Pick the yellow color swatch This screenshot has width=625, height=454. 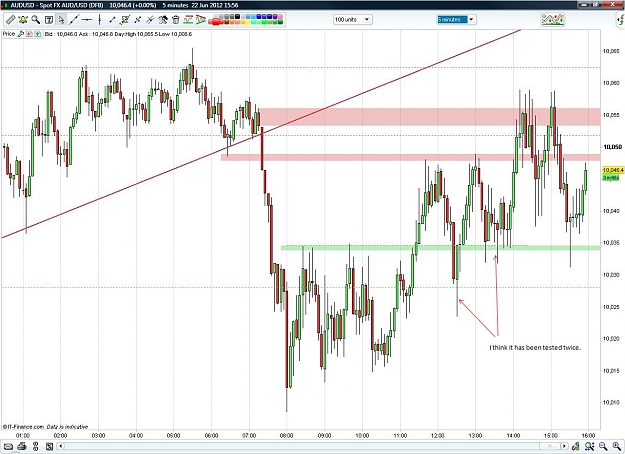[248, 22]
